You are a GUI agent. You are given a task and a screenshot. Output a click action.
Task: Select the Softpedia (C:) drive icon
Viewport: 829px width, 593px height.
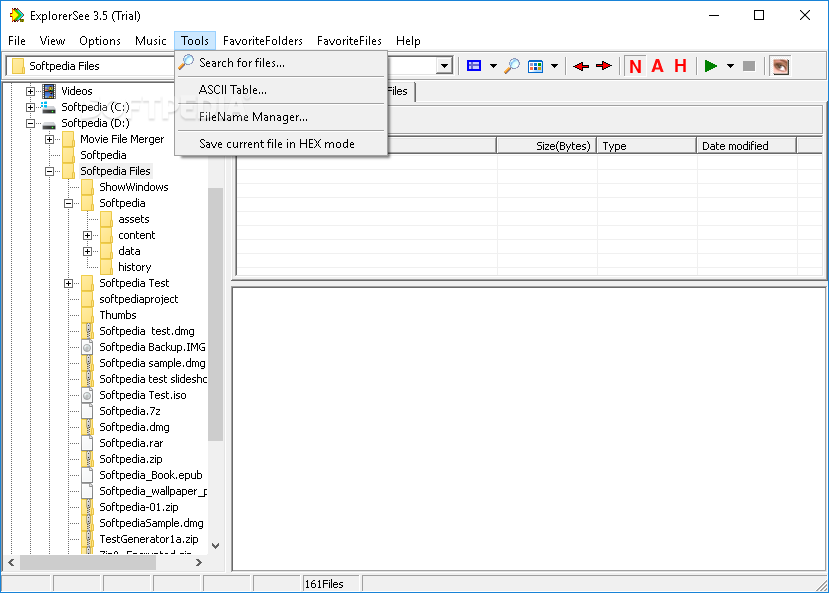49,107
